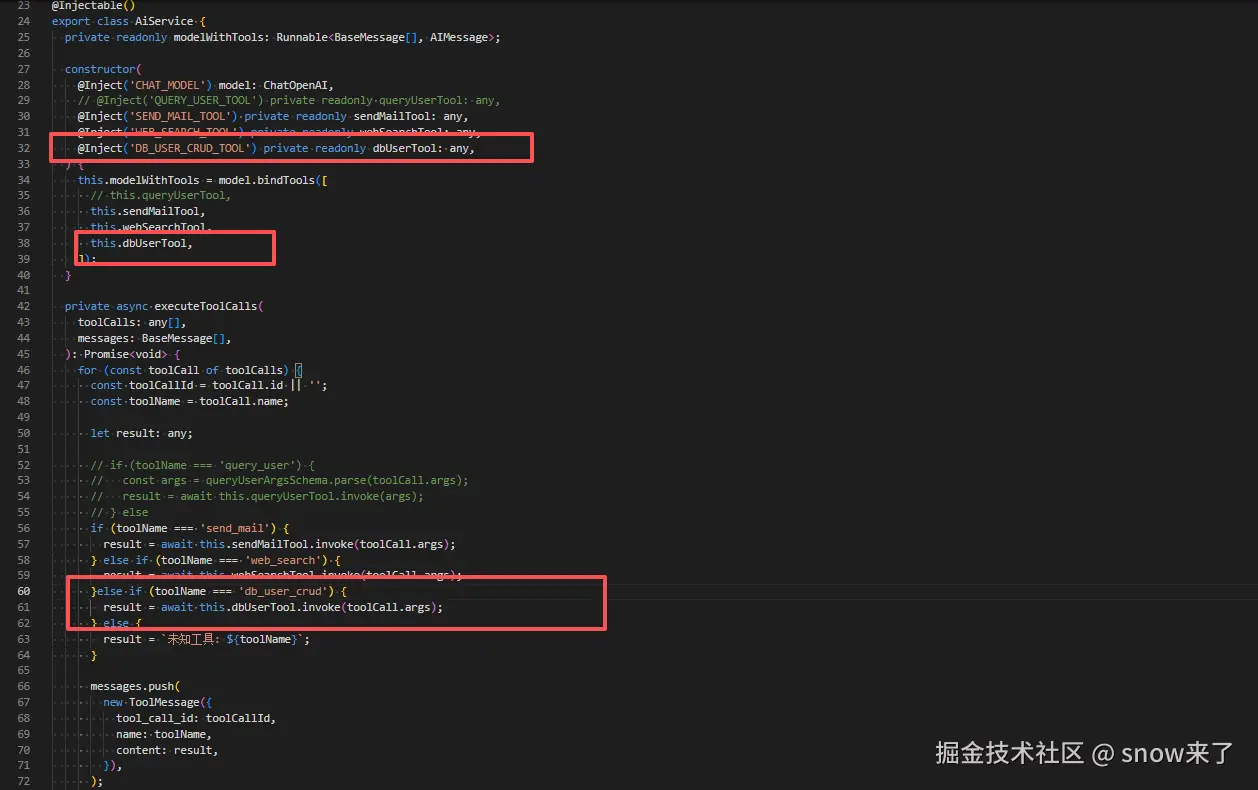This screenshot has width=1258, height=790.
Task: Select the 'db_user_crud' string literal
Action: click(285, 591)
